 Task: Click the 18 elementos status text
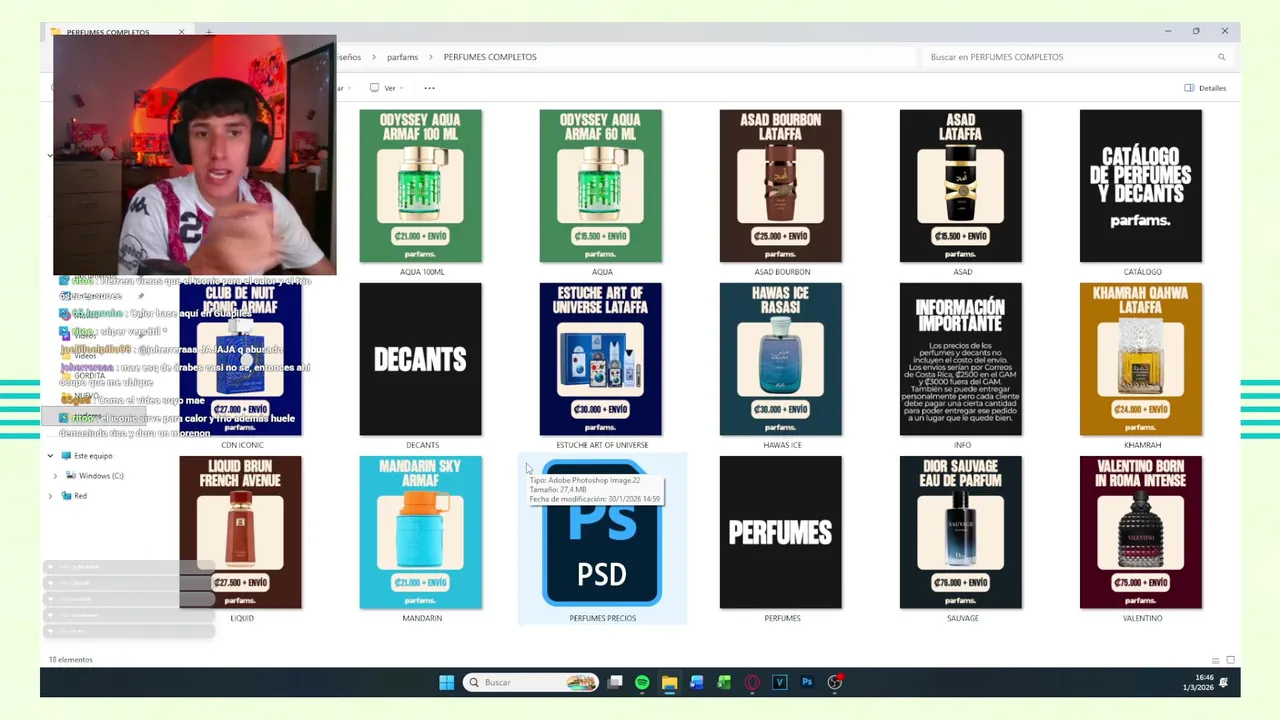(x=70, y=660)
